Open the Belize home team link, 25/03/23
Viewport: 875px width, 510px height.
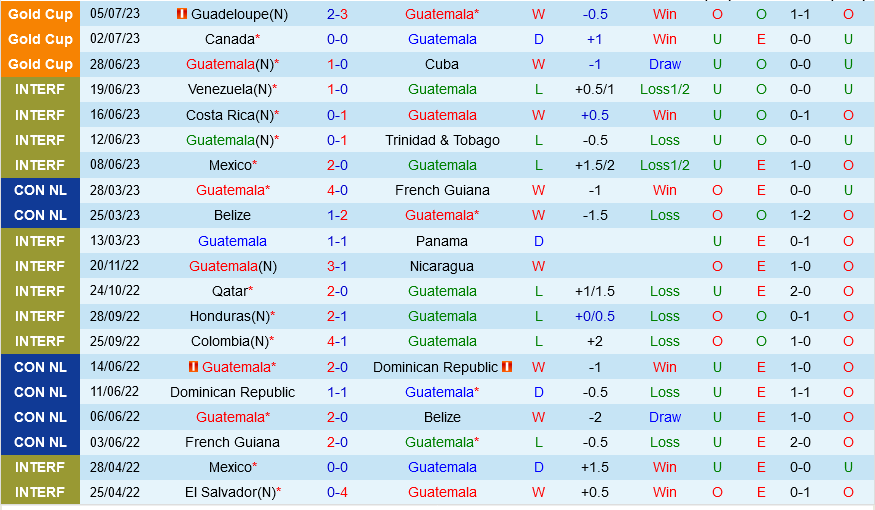click(232, 215)
